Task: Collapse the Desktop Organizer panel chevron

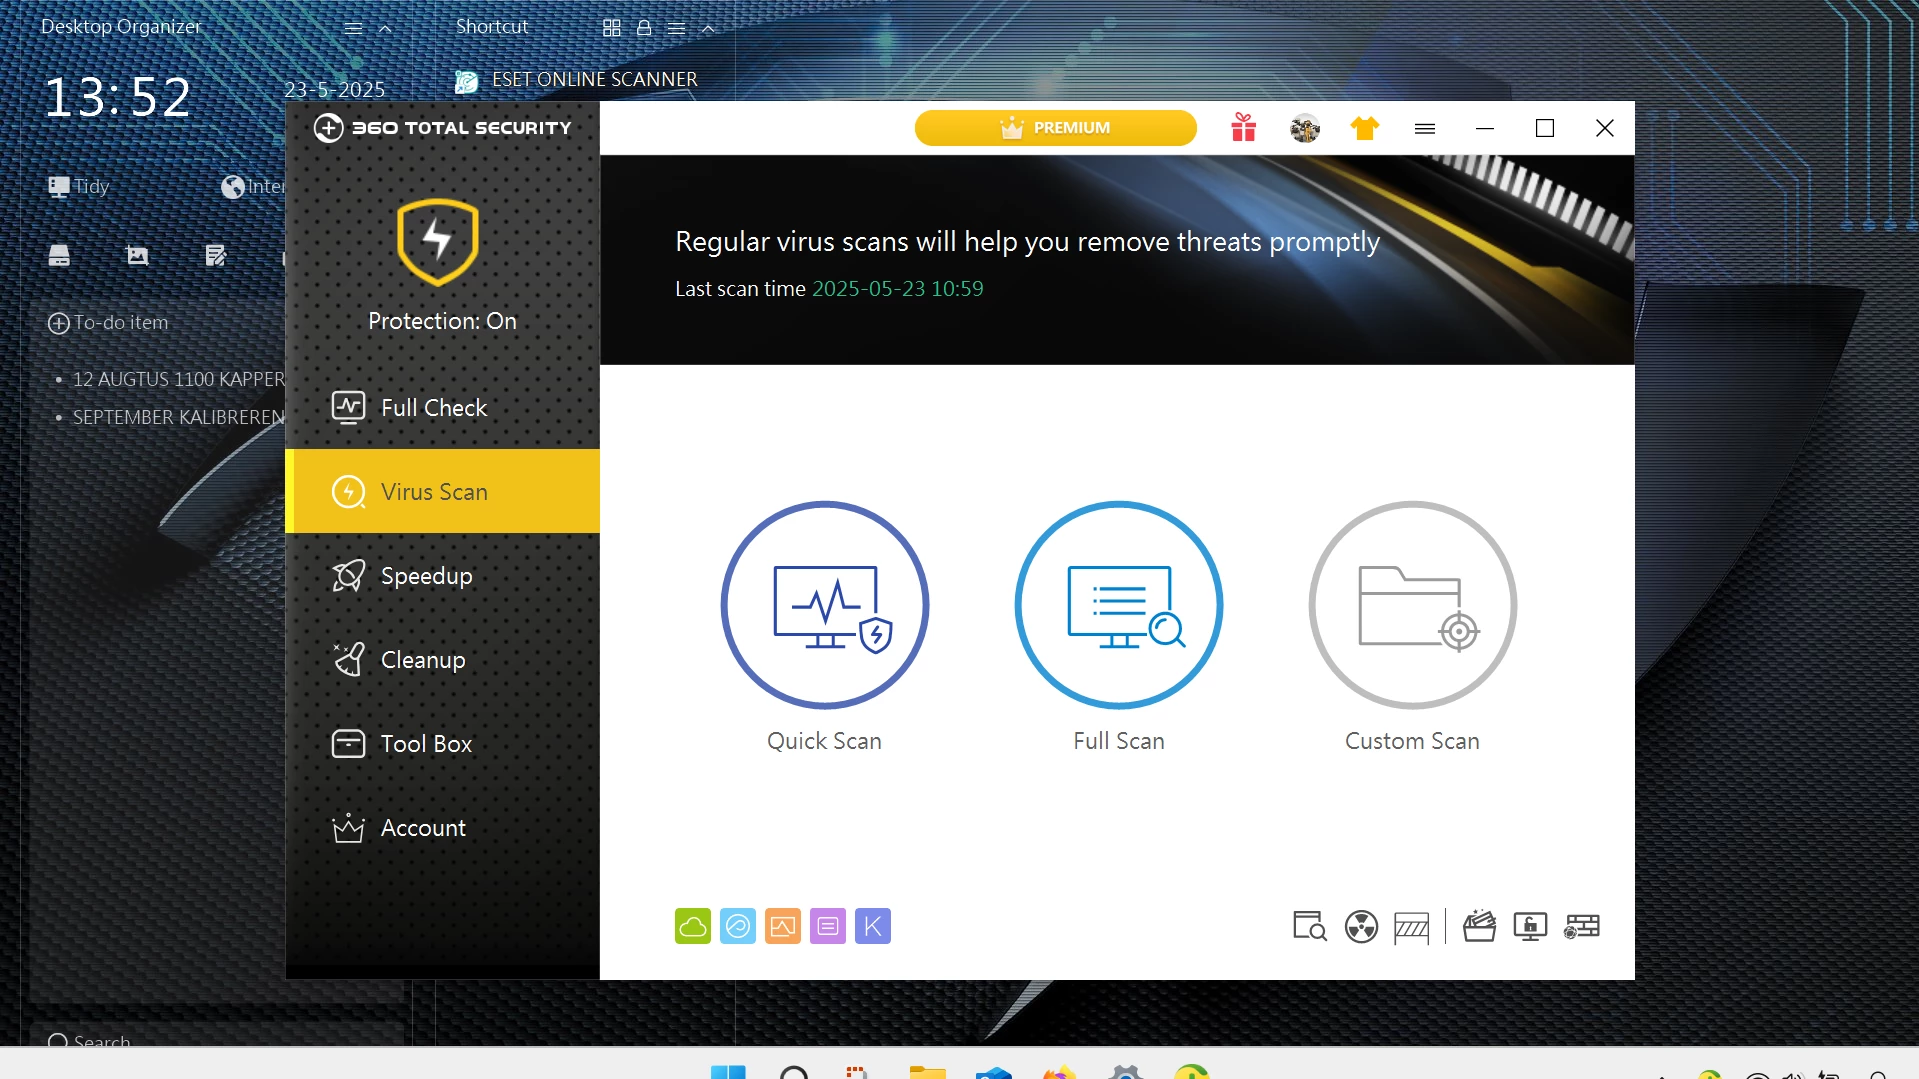Action: click(x=385, y=28)
